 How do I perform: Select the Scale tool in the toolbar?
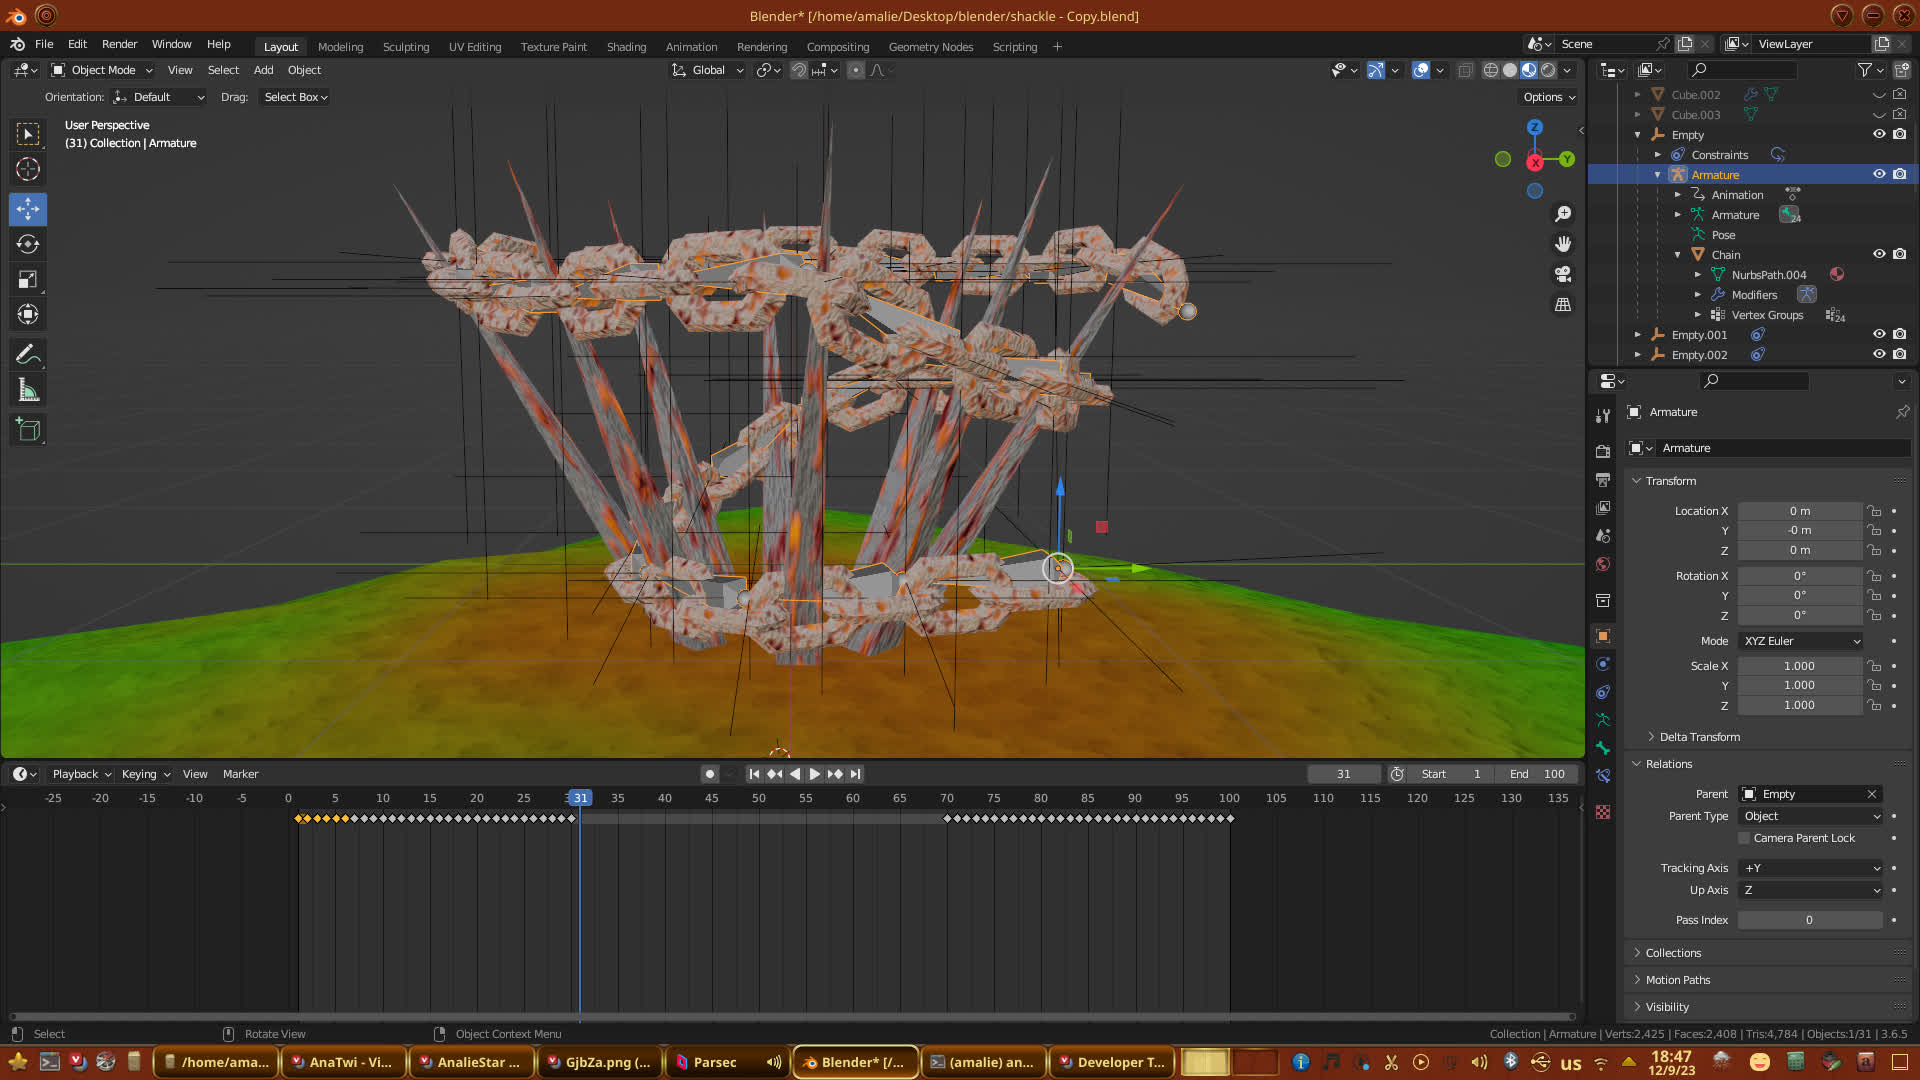click(x=28, y=280)
